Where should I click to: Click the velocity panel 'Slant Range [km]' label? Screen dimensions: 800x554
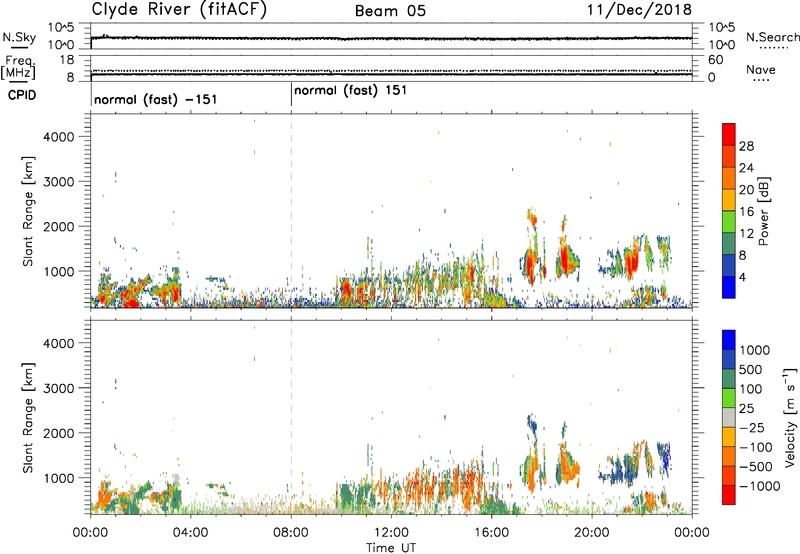[x=28, y=418]
